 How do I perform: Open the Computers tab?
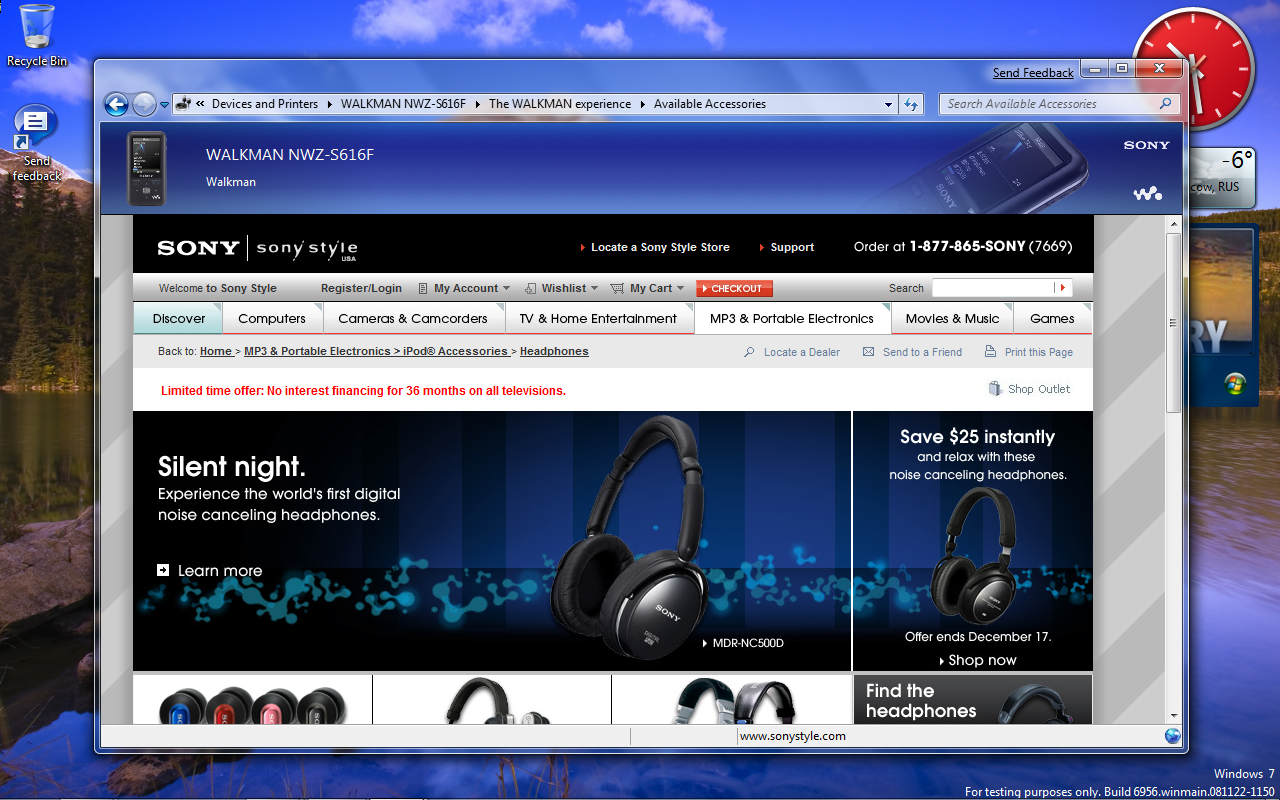pos(272,318)
